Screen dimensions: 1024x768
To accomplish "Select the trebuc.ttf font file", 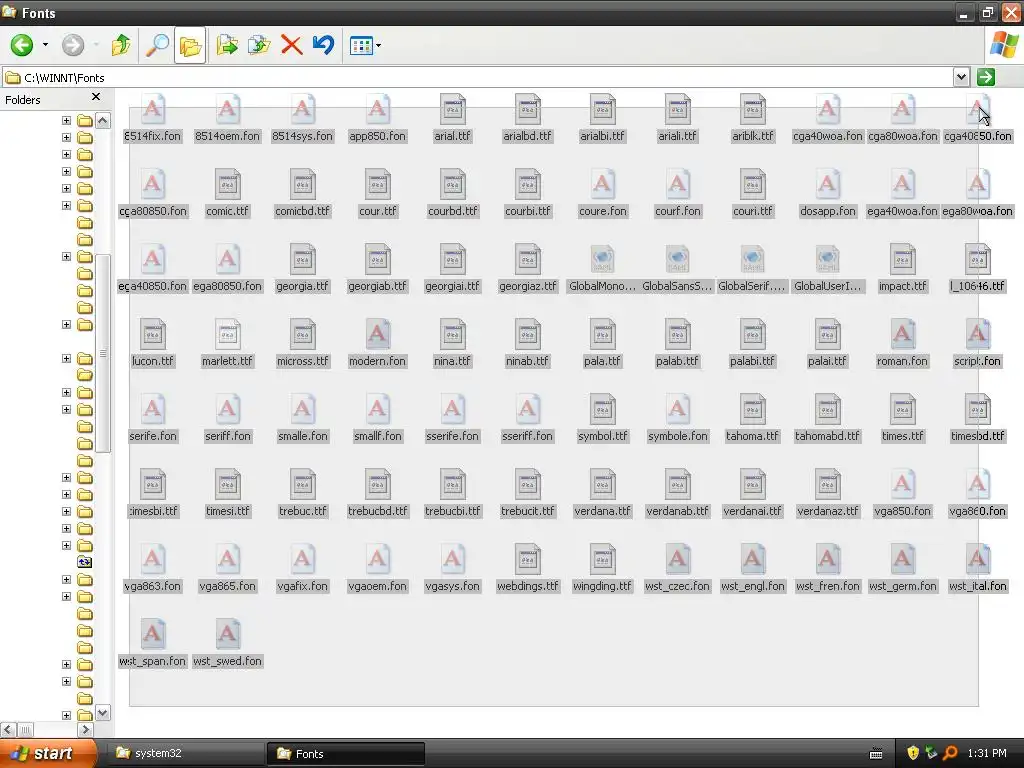I will [302, 494].
